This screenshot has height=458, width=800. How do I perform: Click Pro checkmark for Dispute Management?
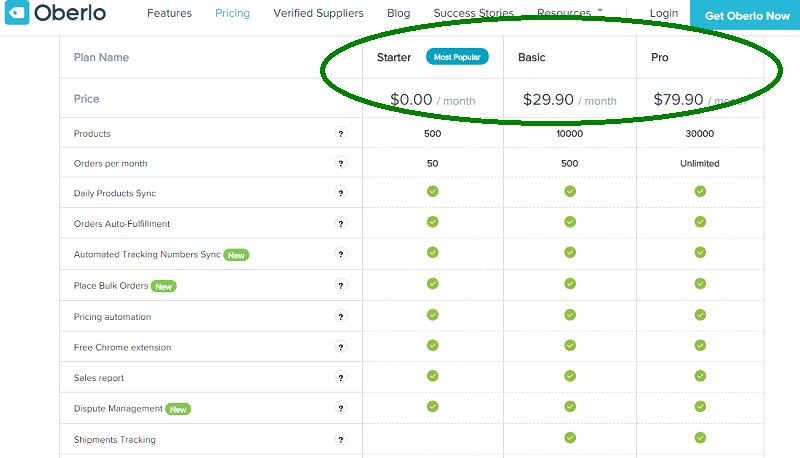pos(700,406)
